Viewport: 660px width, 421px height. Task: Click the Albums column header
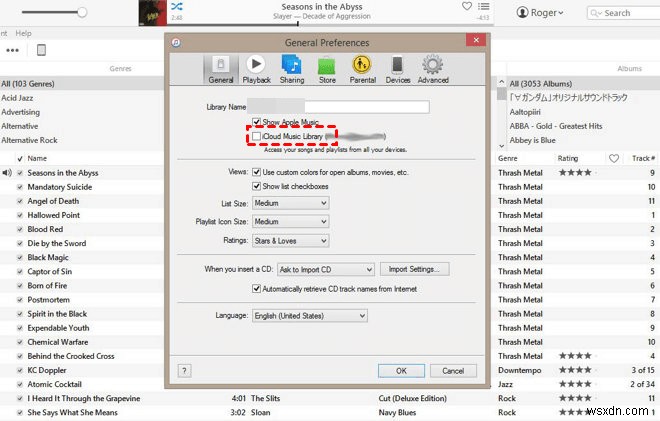click(629, 68)
